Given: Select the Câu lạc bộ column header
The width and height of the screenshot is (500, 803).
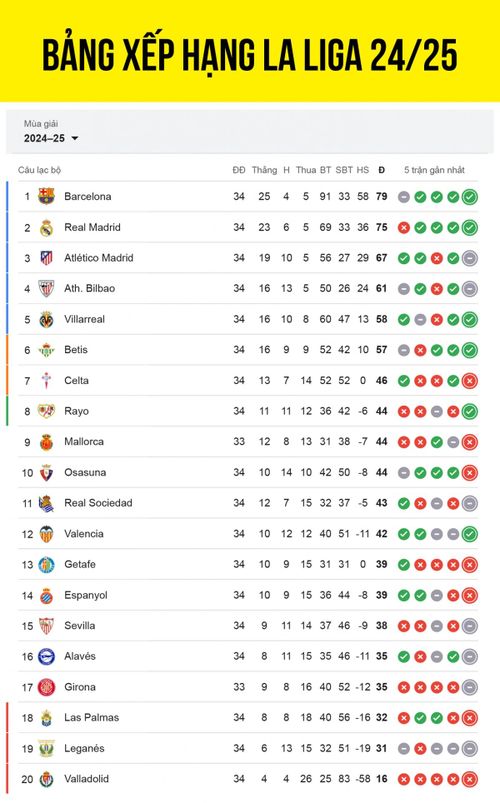Looking at the screenshot, I should [39, 170].
